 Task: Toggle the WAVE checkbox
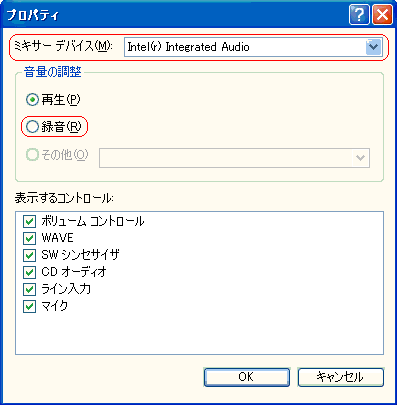click(x=29, y=238)
